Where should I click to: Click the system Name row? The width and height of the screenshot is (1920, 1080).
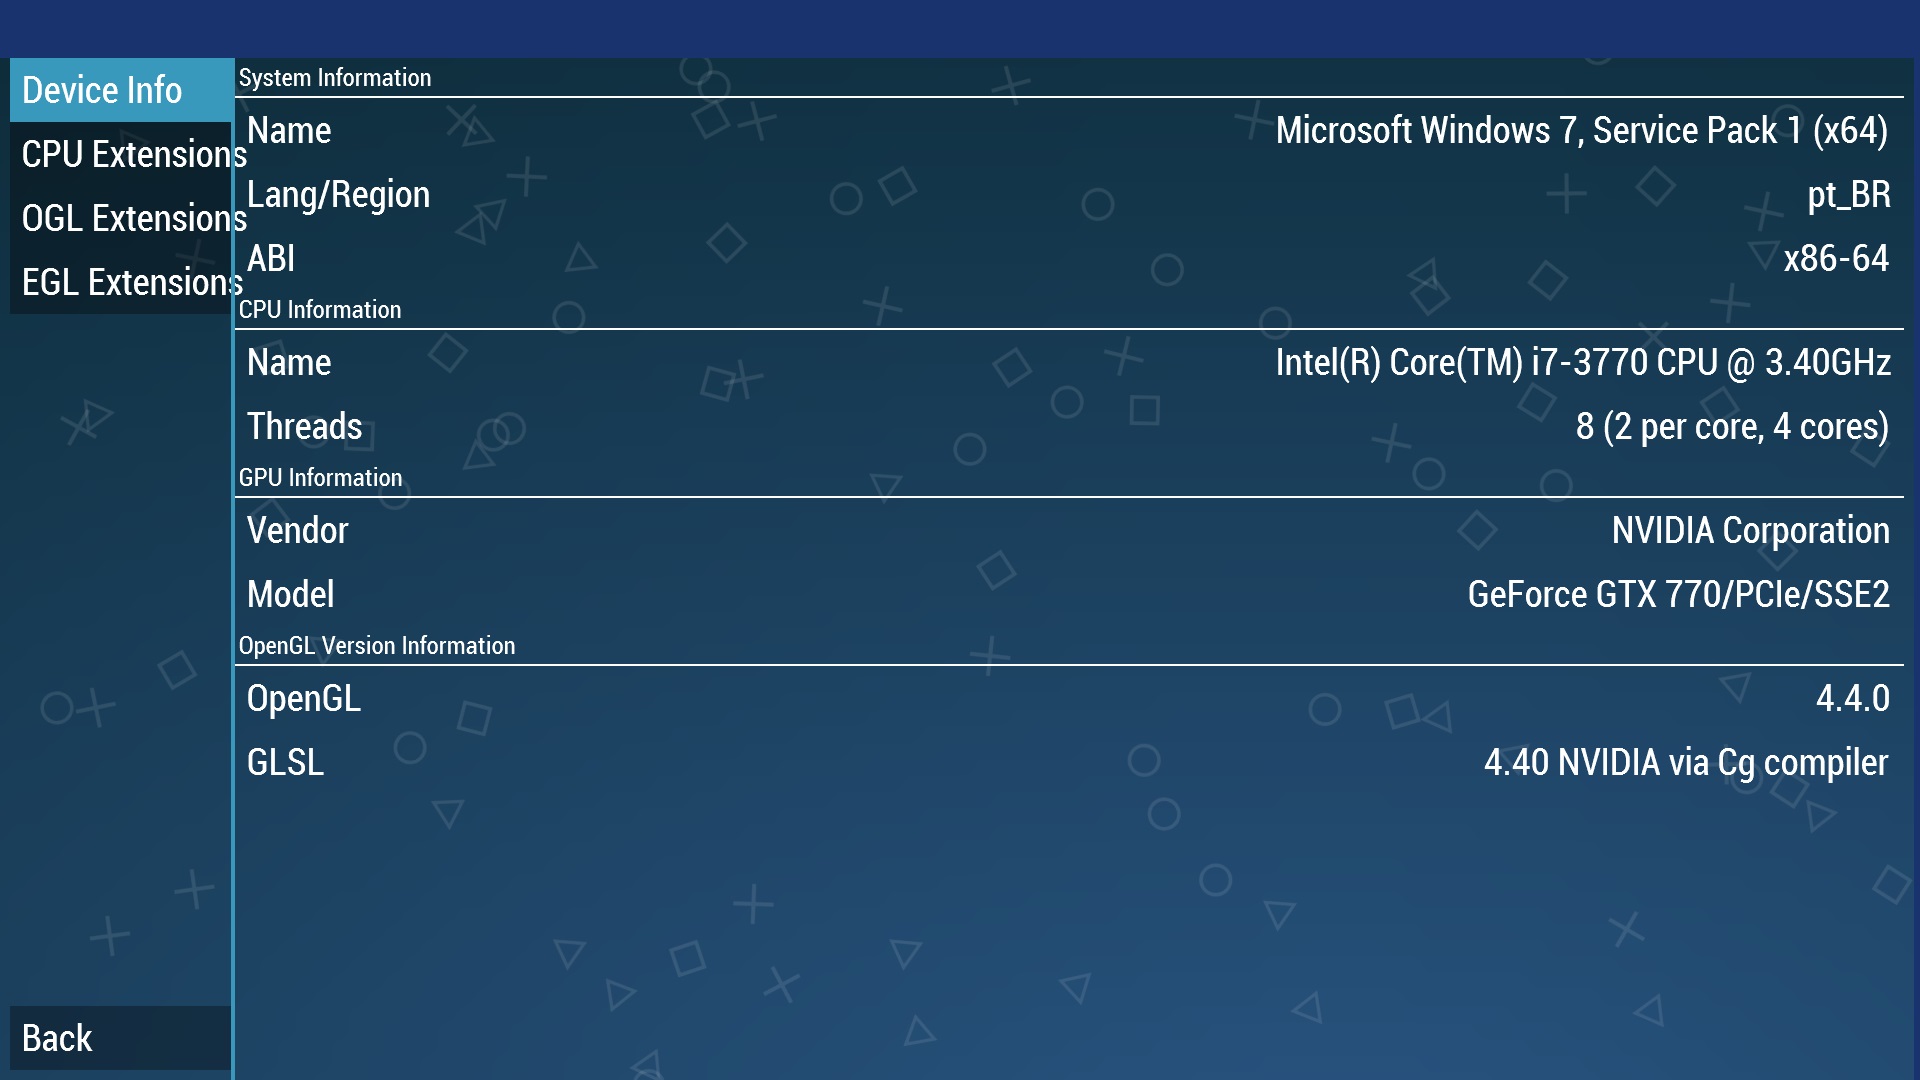coord(1068,131)
